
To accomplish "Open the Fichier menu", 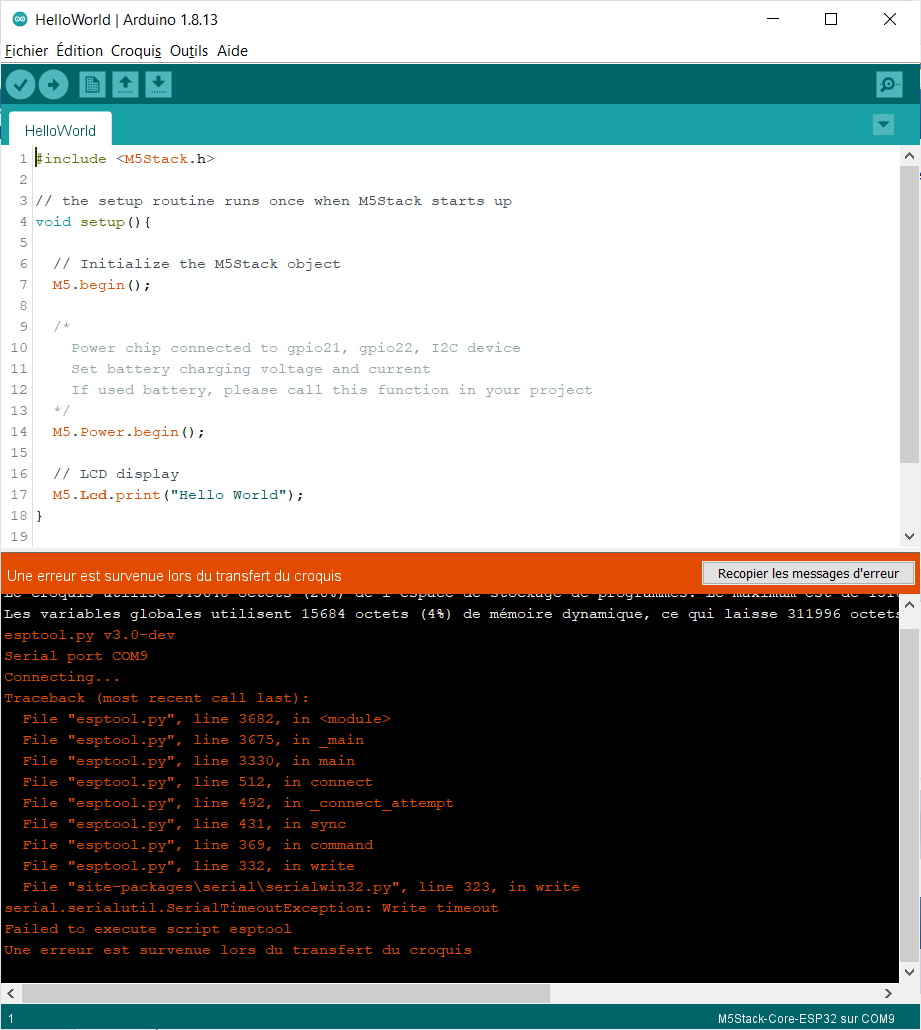I will (x=26, y=51).
